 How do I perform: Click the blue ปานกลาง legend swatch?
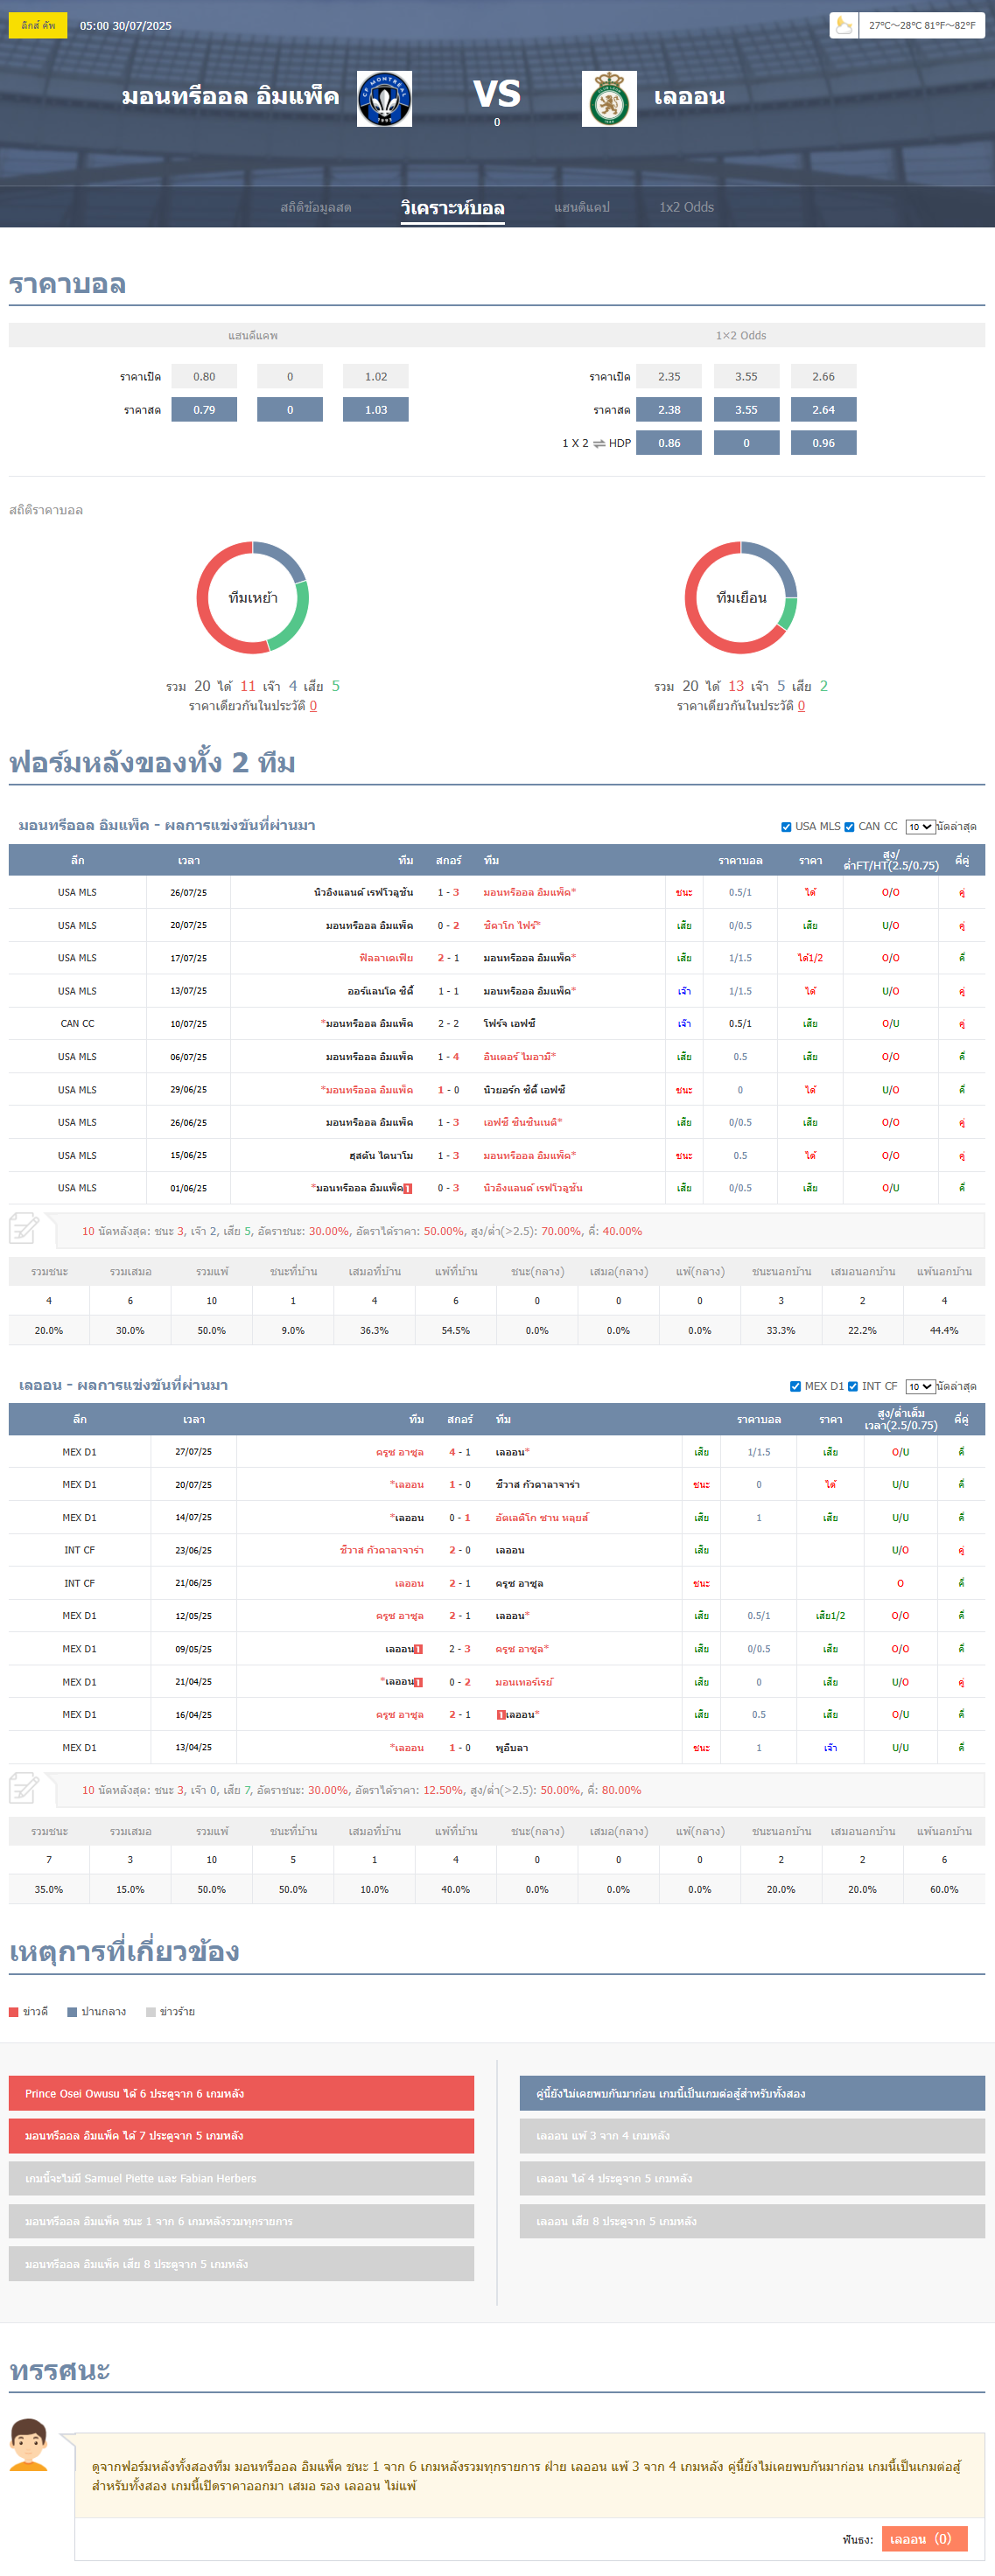coord(72,2012)
